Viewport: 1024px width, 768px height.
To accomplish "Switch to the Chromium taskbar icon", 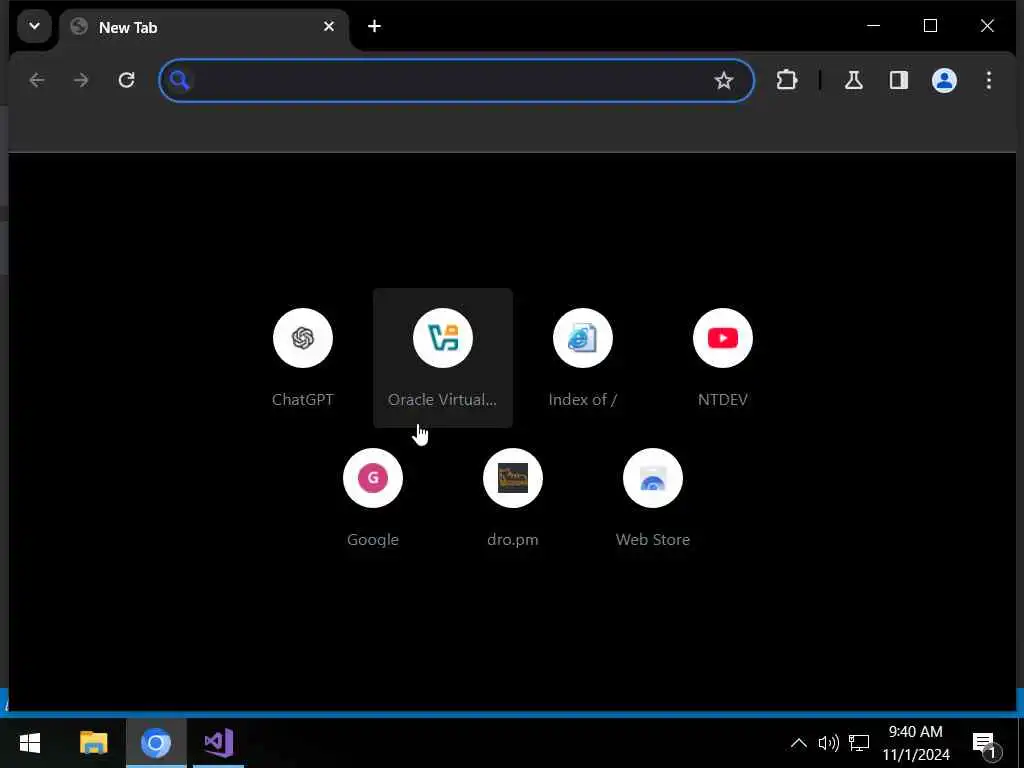I will [x=156, y=743].
